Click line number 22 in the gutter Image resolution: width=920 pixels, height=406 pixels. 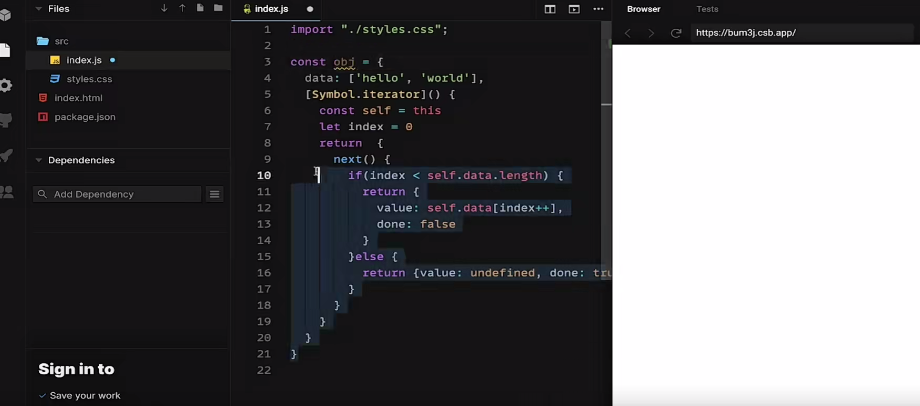pyautogui.click(x=264, y=370)
